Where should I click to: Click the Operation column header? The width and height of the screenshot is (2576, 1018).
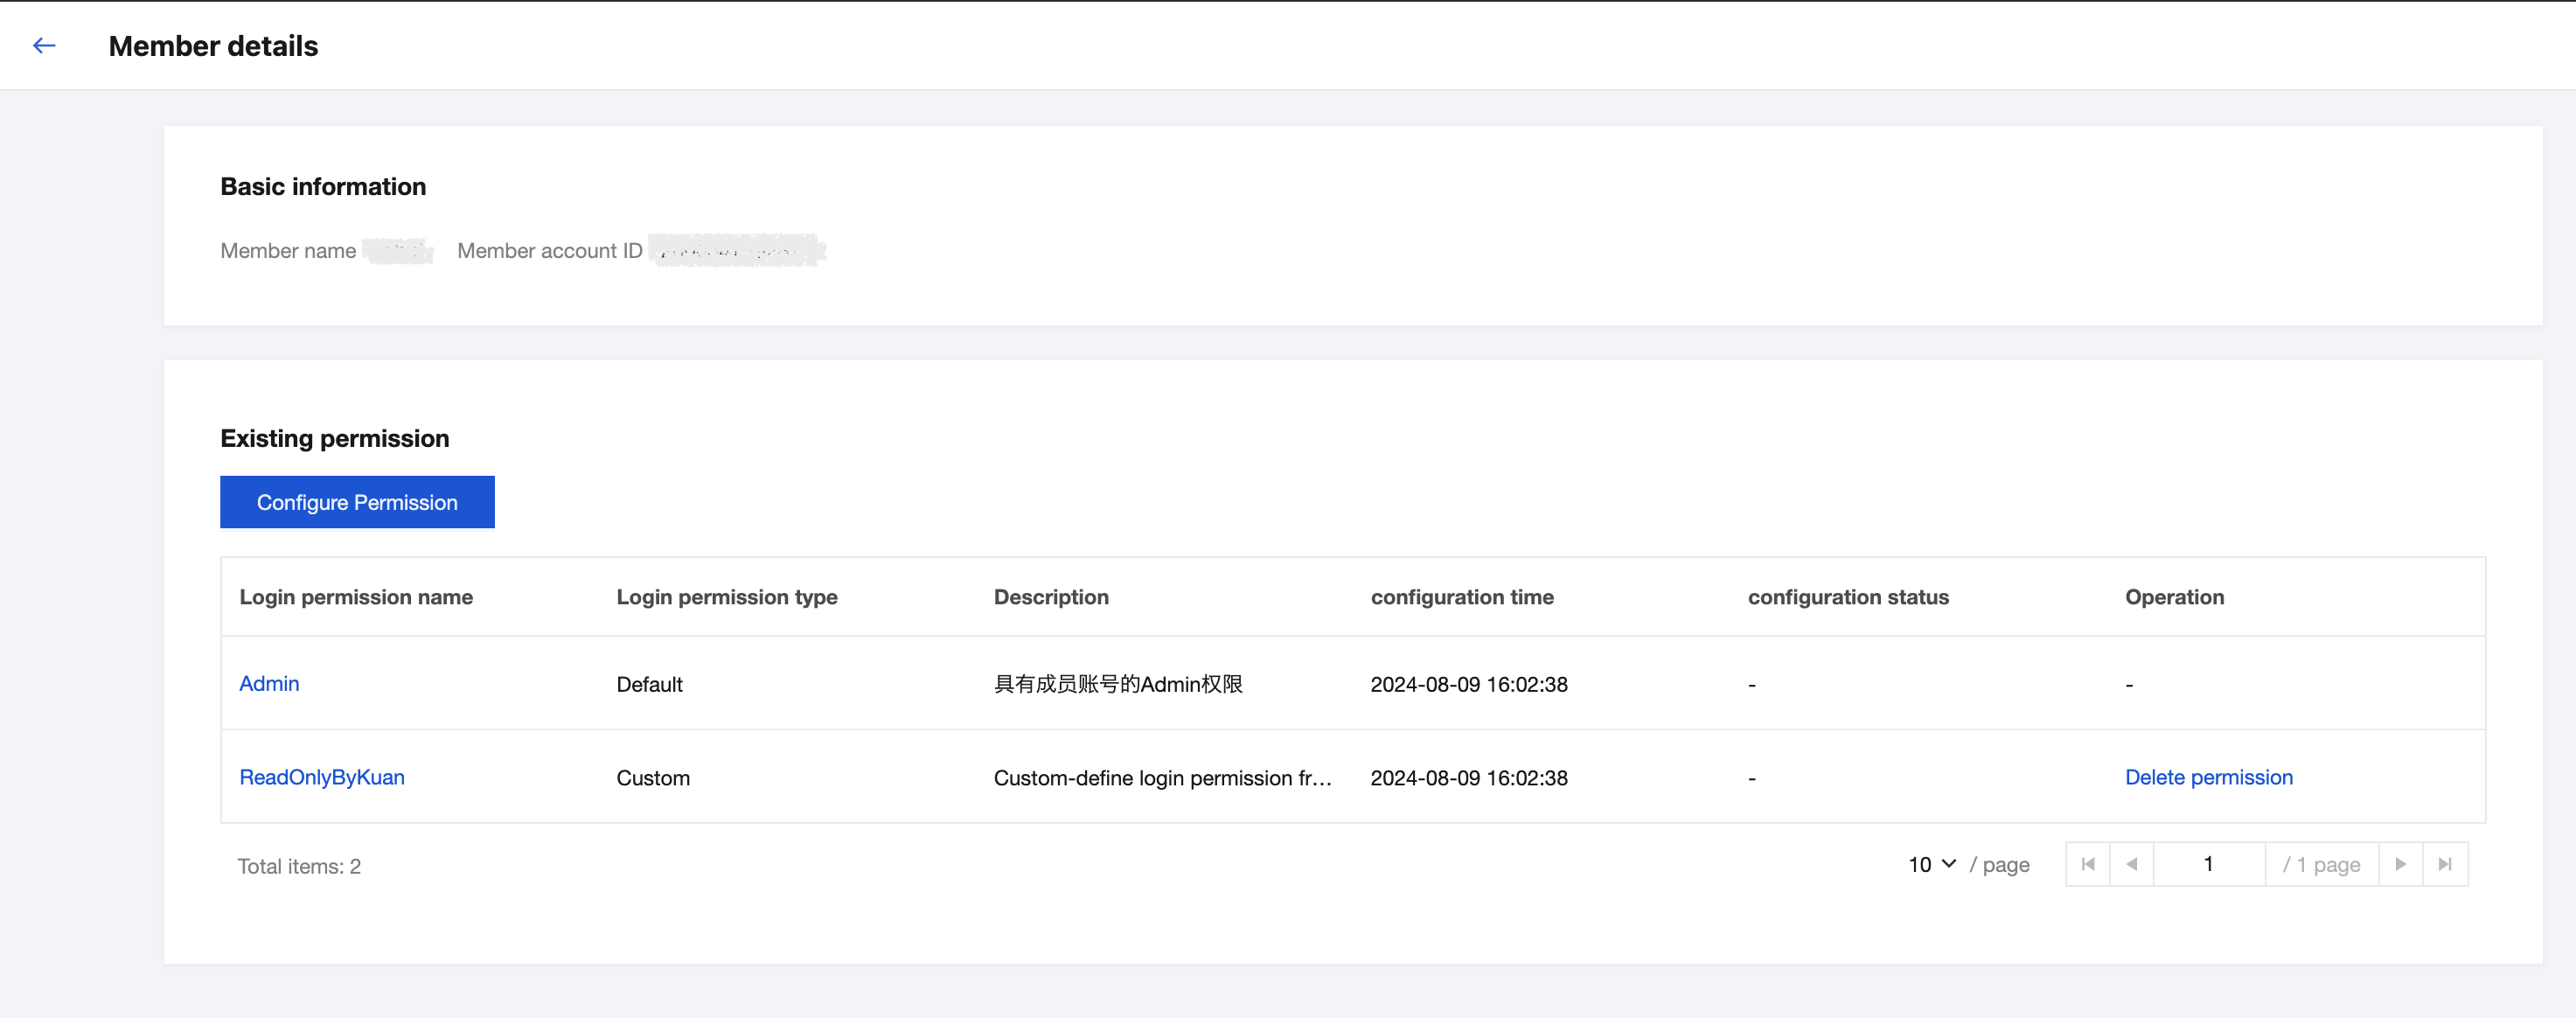point(2174,597)
